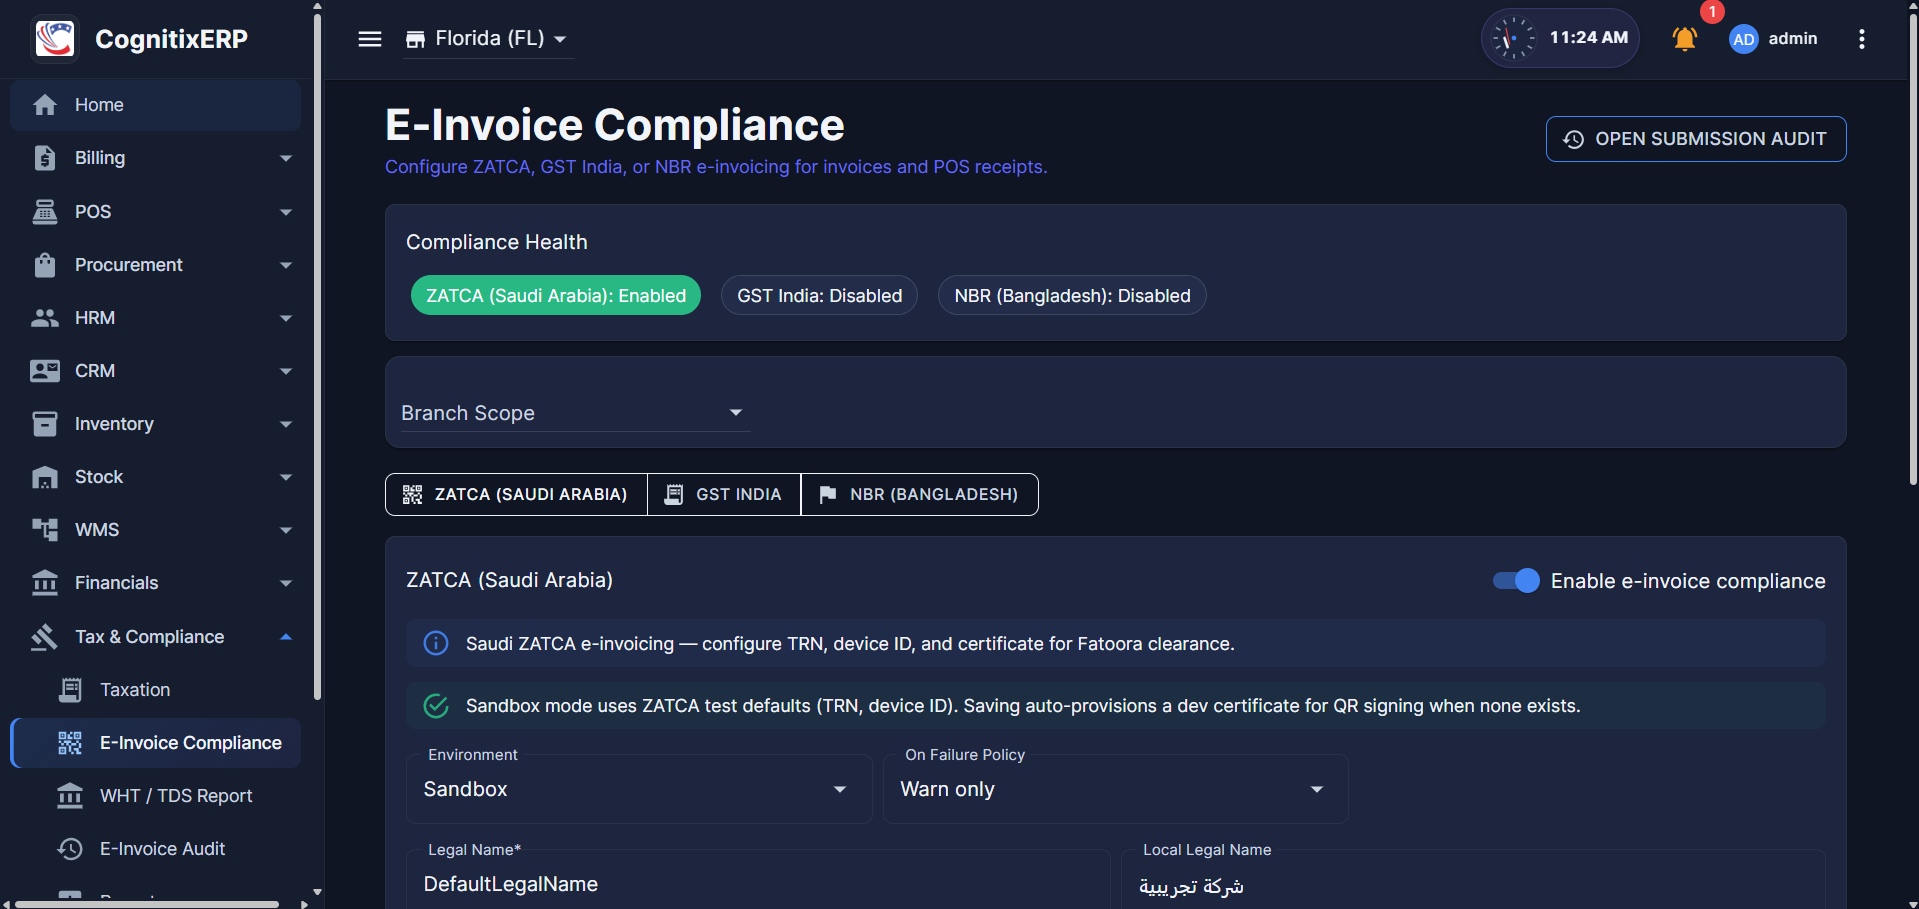This screenshot has width=1919, height=909.
Task: Click the red notification count badge
Action: [x=1712, y=12]
